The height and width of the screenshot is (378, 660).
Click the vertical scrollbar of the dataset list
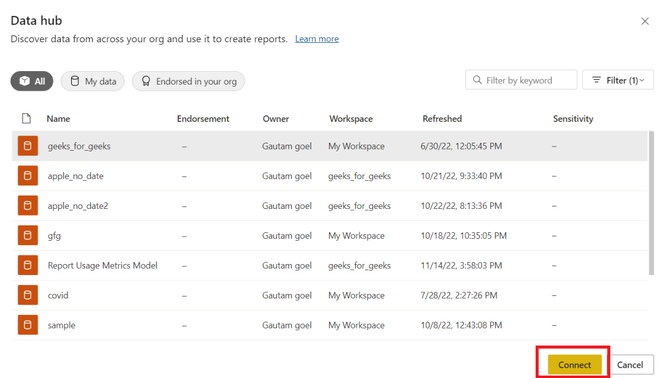point(652,203)
